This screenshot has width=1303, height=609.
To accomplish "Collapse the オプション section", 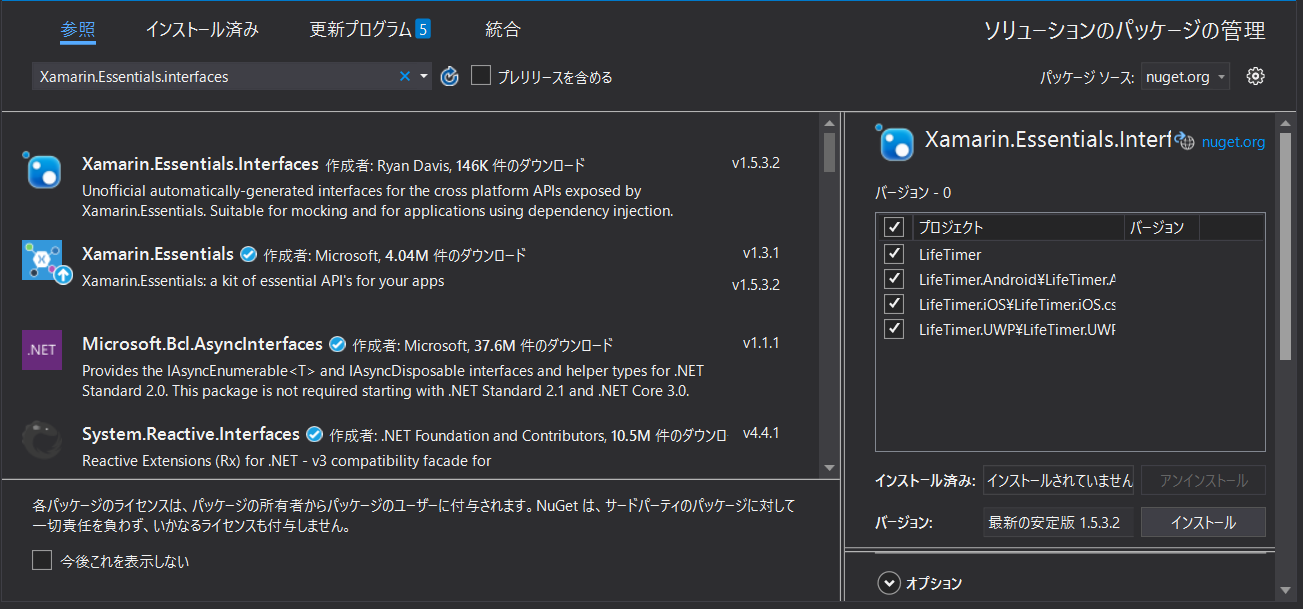I will point(888,582).
